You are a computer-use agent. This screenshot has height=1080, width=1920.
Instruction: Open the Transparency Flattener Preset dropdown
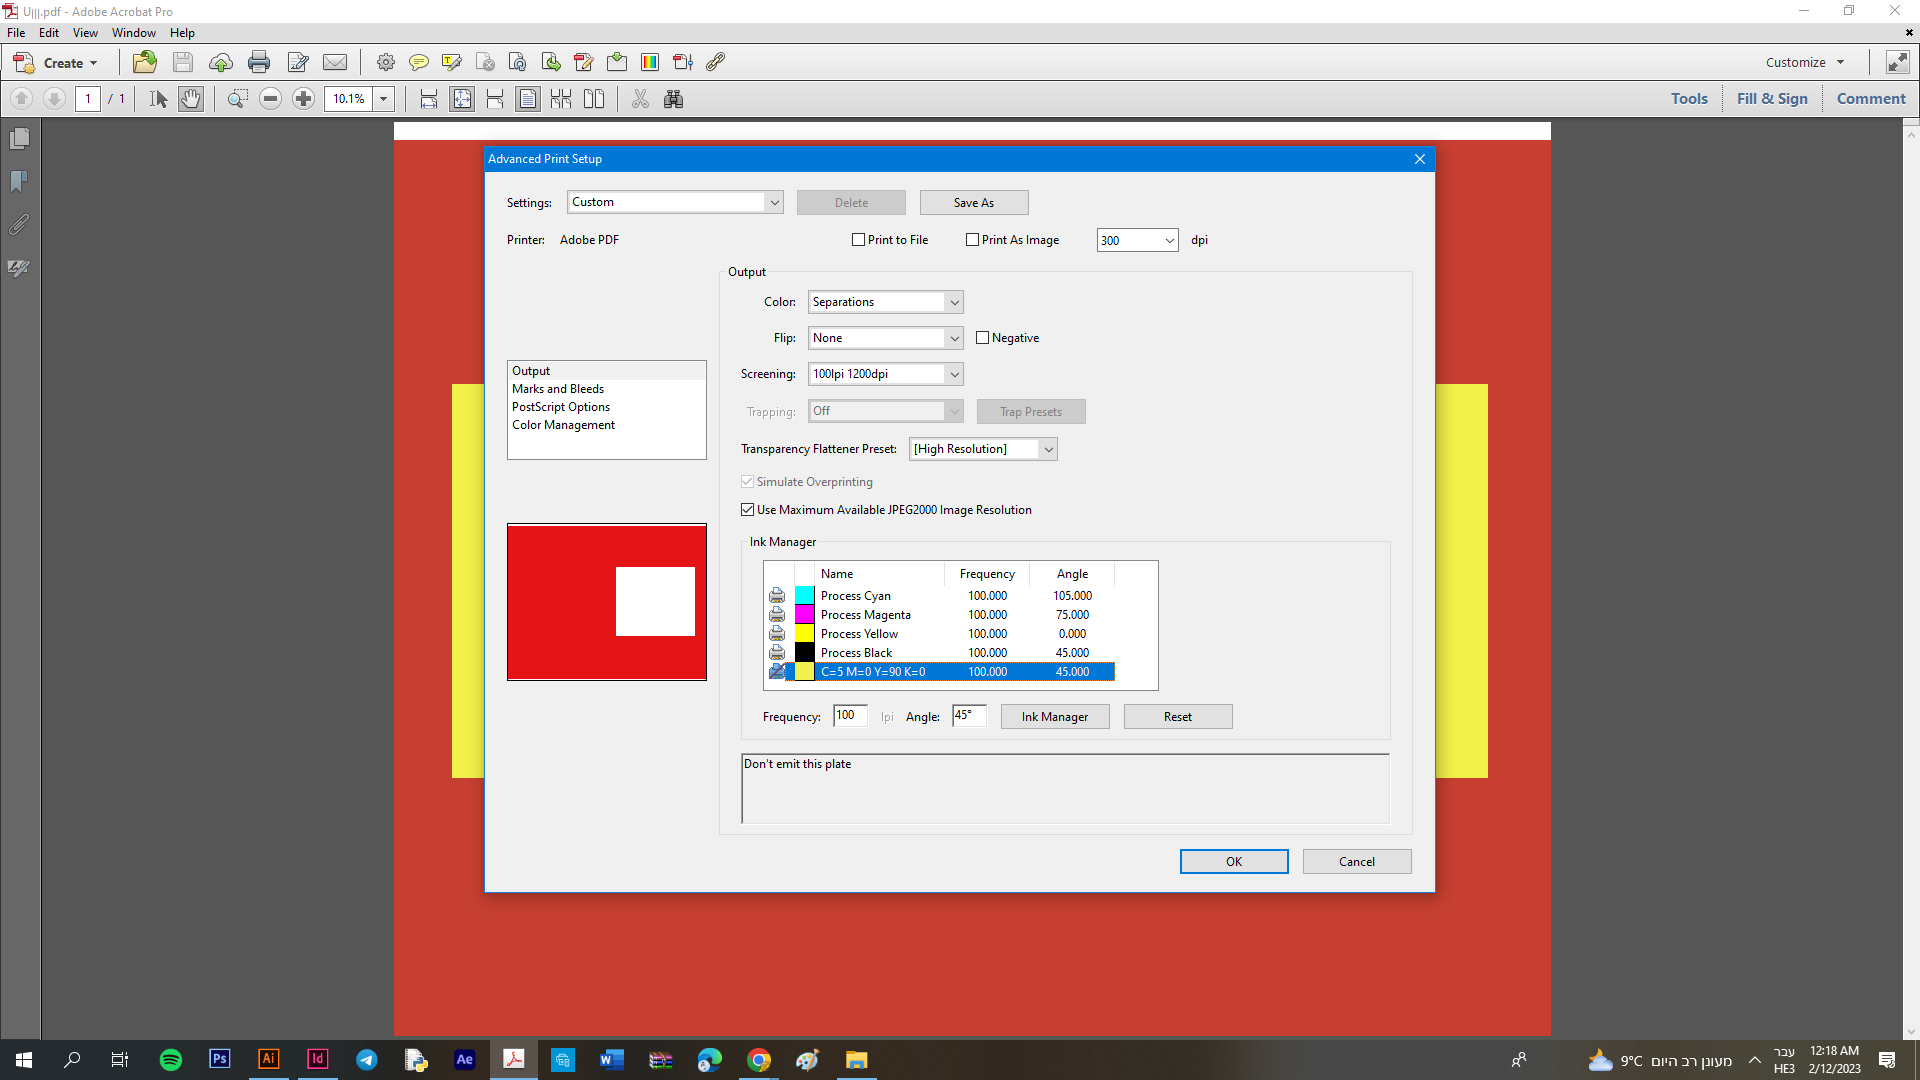point(982,449)
